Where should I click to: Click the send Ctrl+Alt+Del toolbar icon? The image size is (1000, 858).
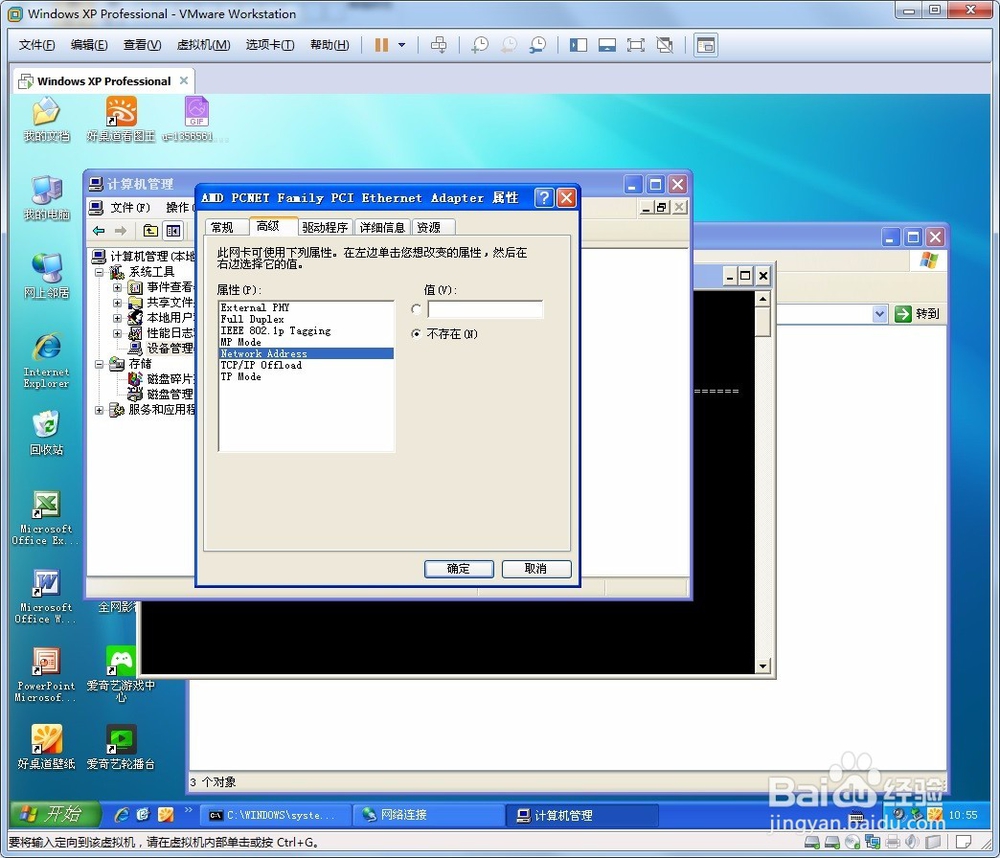(439, 45)
